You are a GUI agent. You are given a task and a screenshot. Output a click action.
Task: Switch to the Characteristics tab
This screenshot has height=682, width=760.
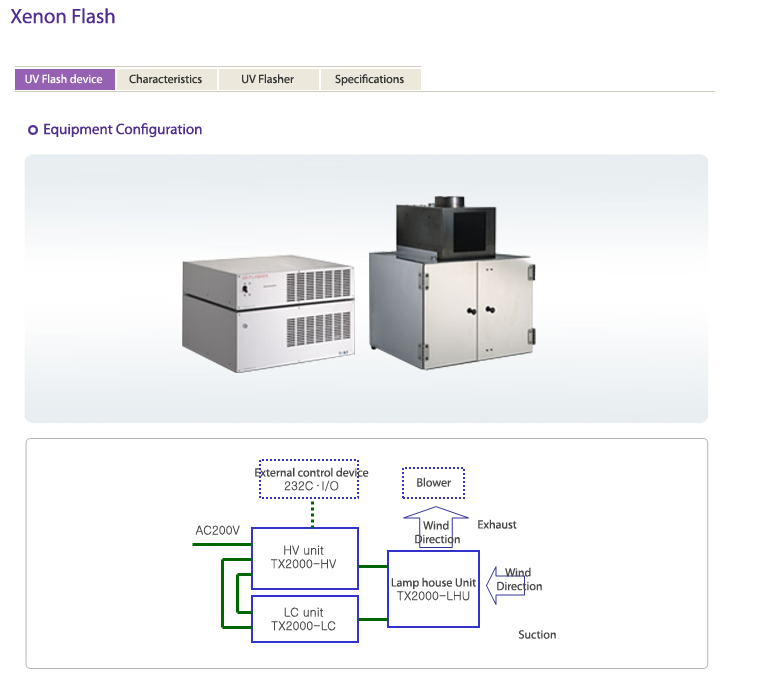[166, 79]
